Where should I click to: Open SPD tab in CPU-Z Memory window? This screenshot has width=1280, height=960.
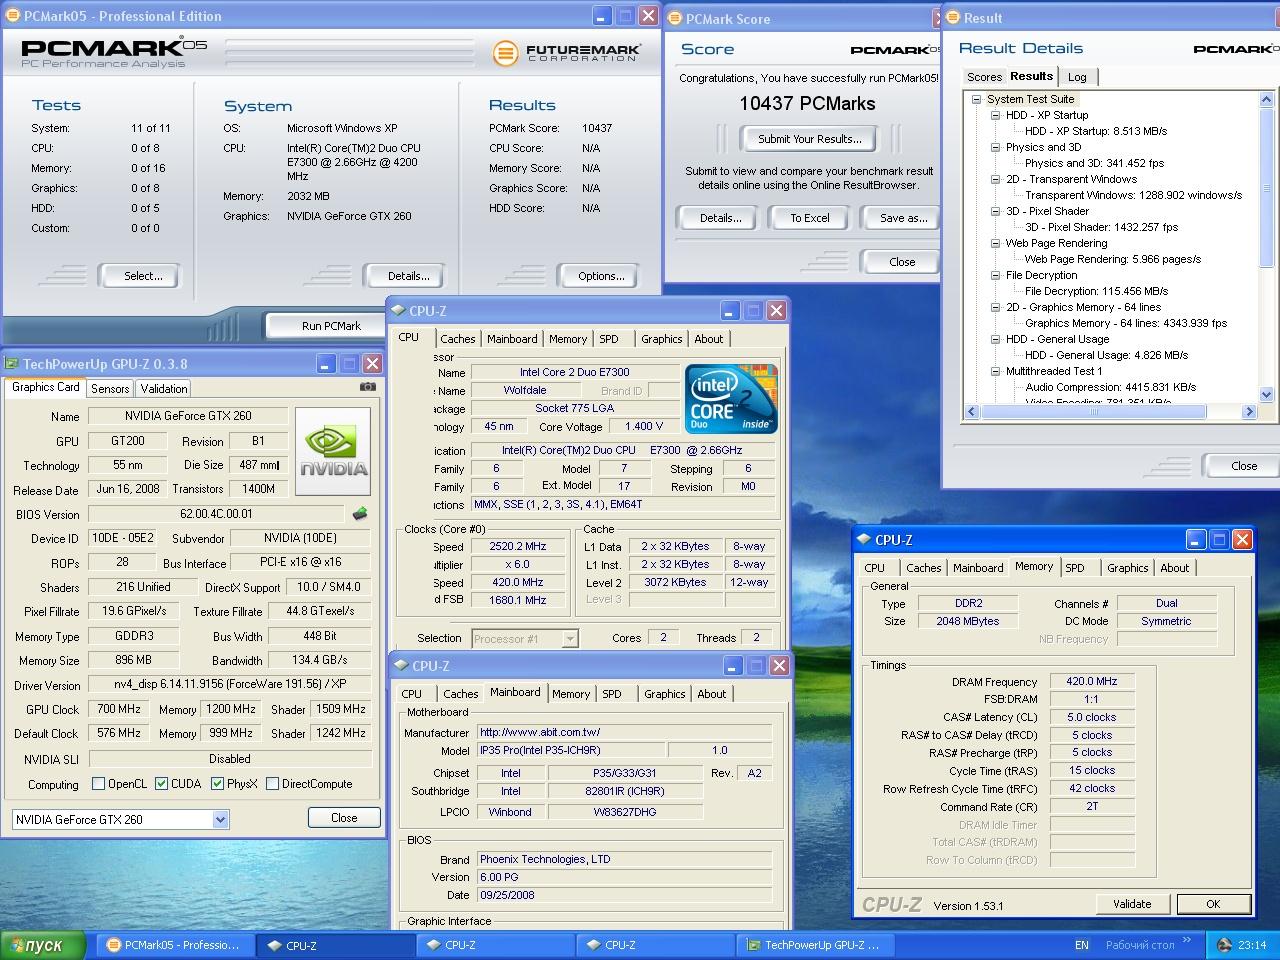point(1075,568)
